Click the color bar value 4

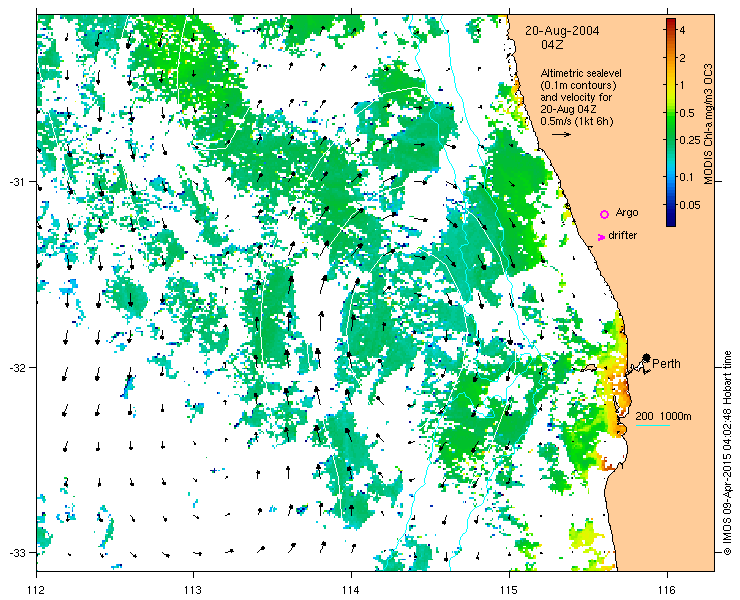click(x=682, y=30)
